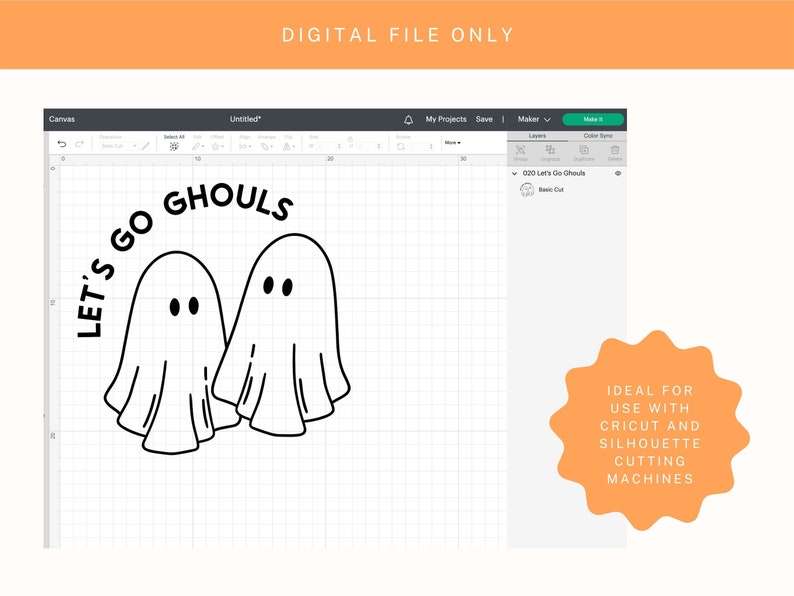Collapse the 020 Let's Go Ghouls group
The height and width of the screenshot is (596, 794).
(x=514, y=173)
